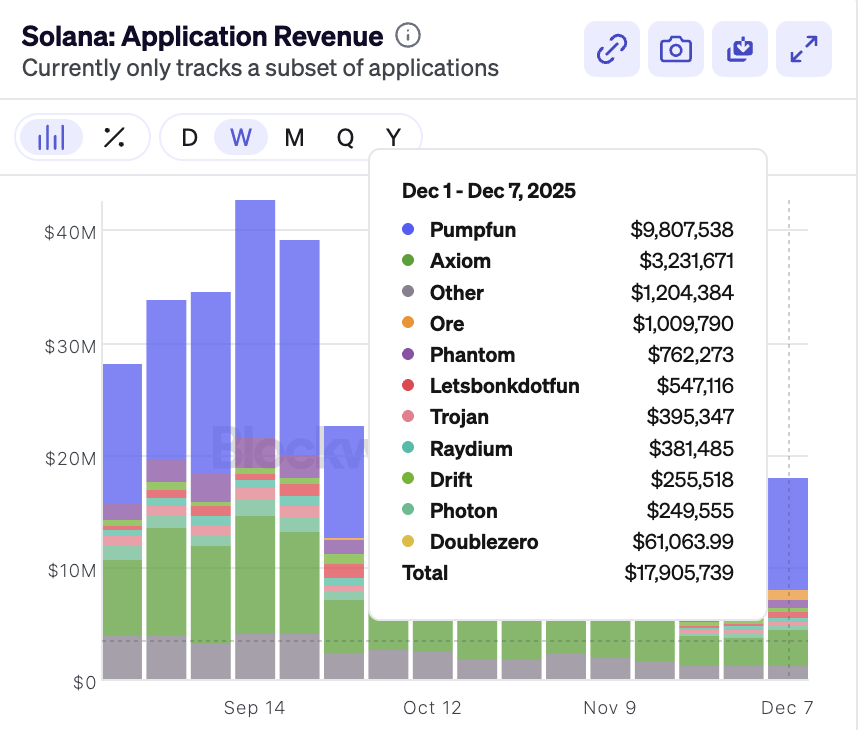Click the '$10M' y-axis label

coord(72,570)
